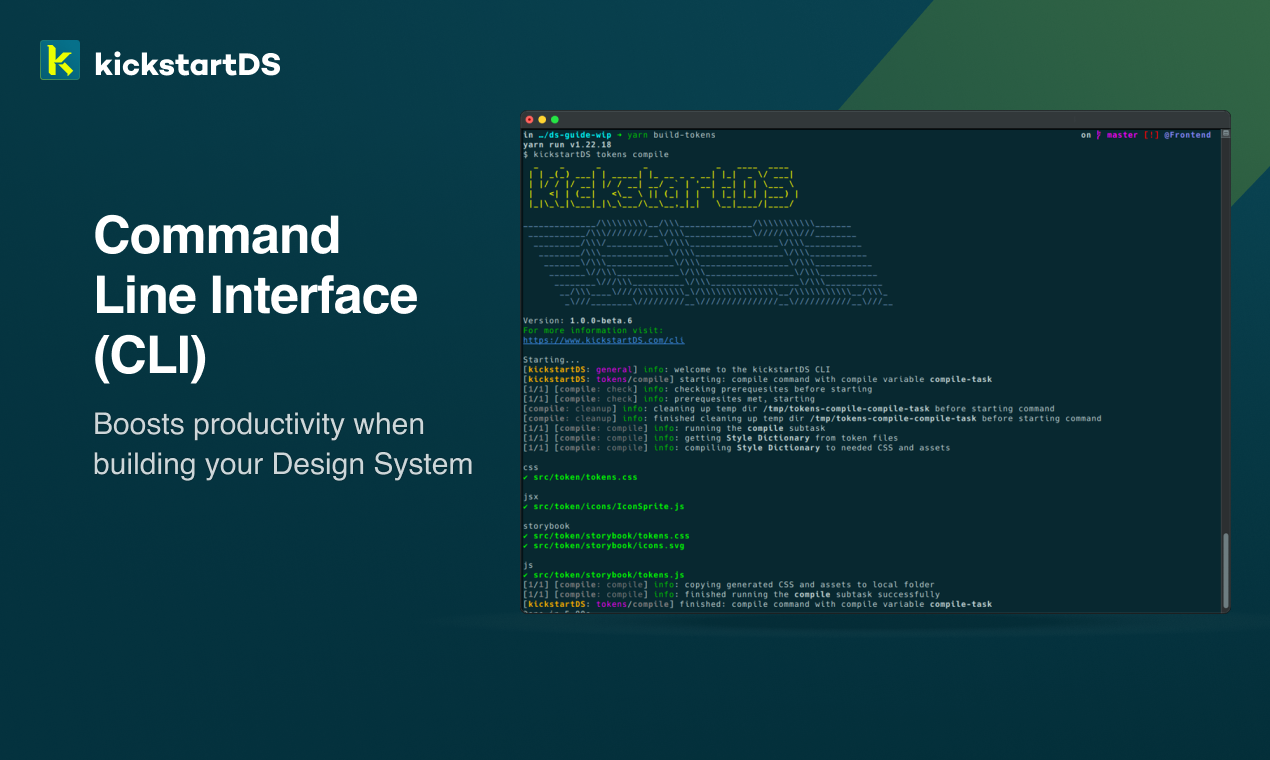This screenshot has height=760, width=1270.
Task: Click "Boosts productivity when building your Design System" subtitle
Action: (x=283, y=444)
